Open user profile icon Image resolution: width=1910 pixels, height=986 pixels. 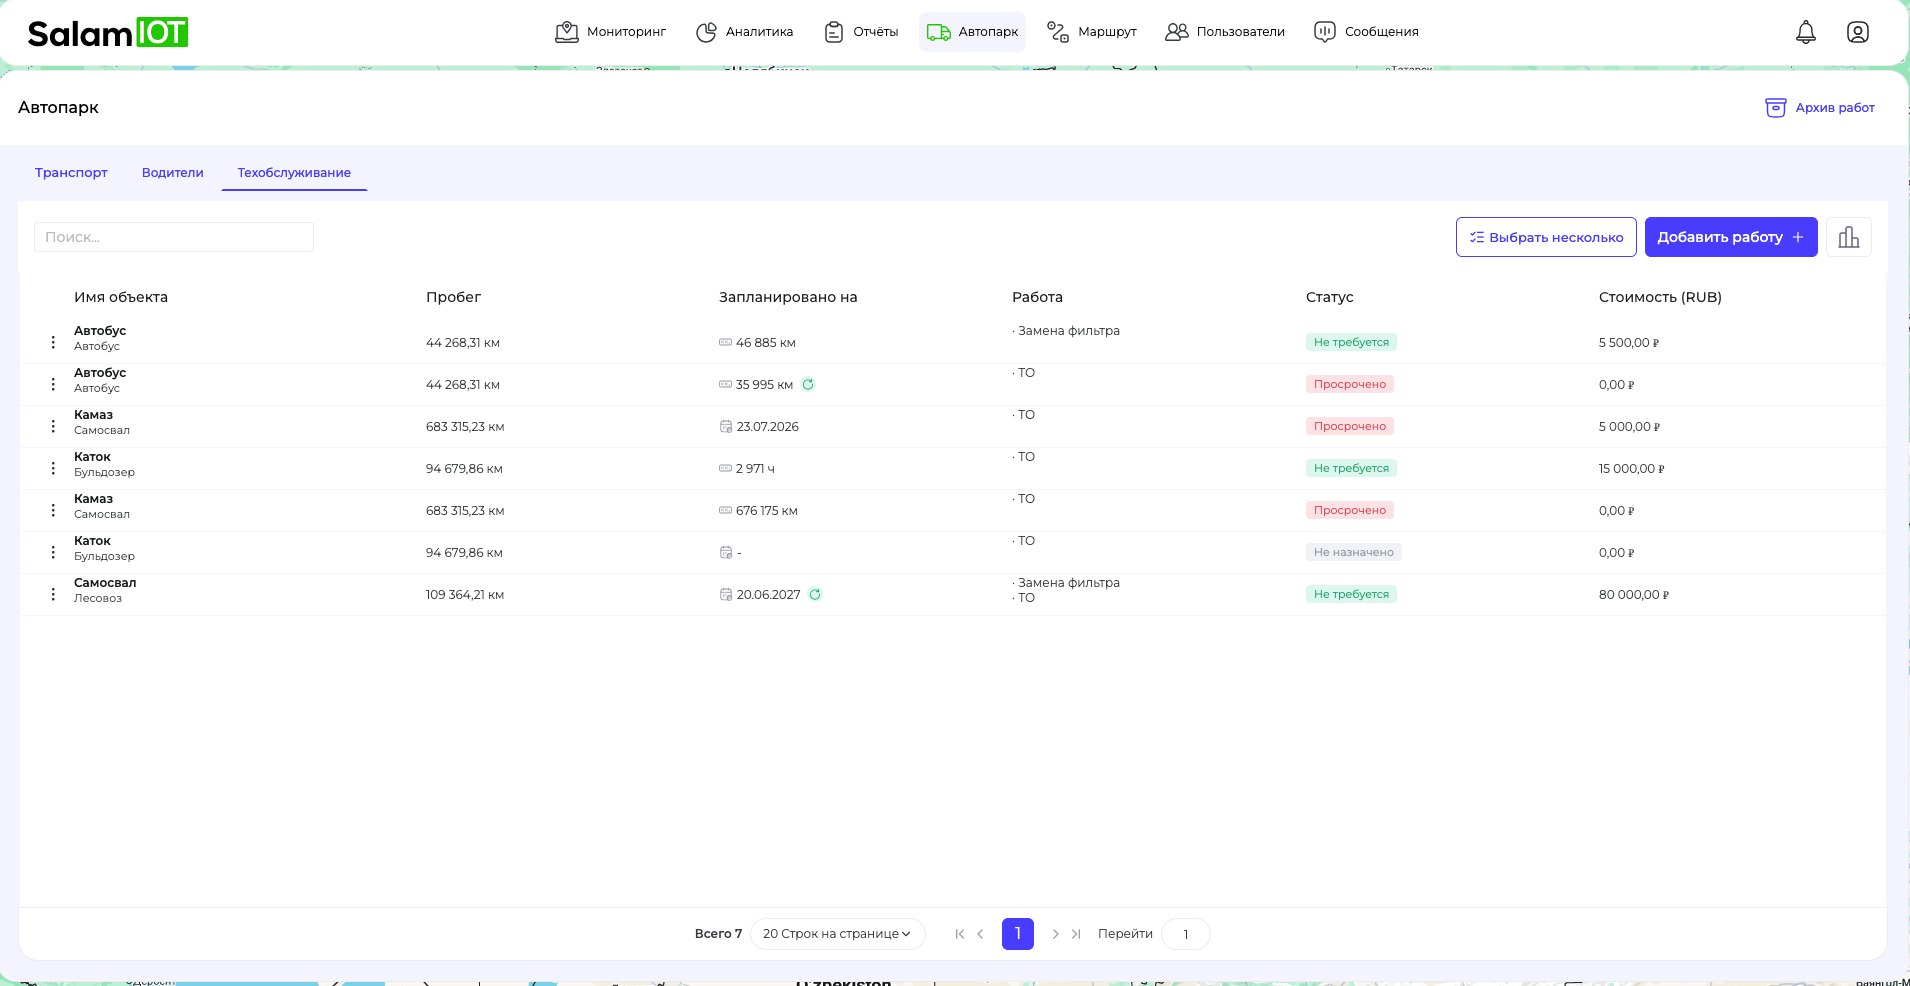point(1857,32)
